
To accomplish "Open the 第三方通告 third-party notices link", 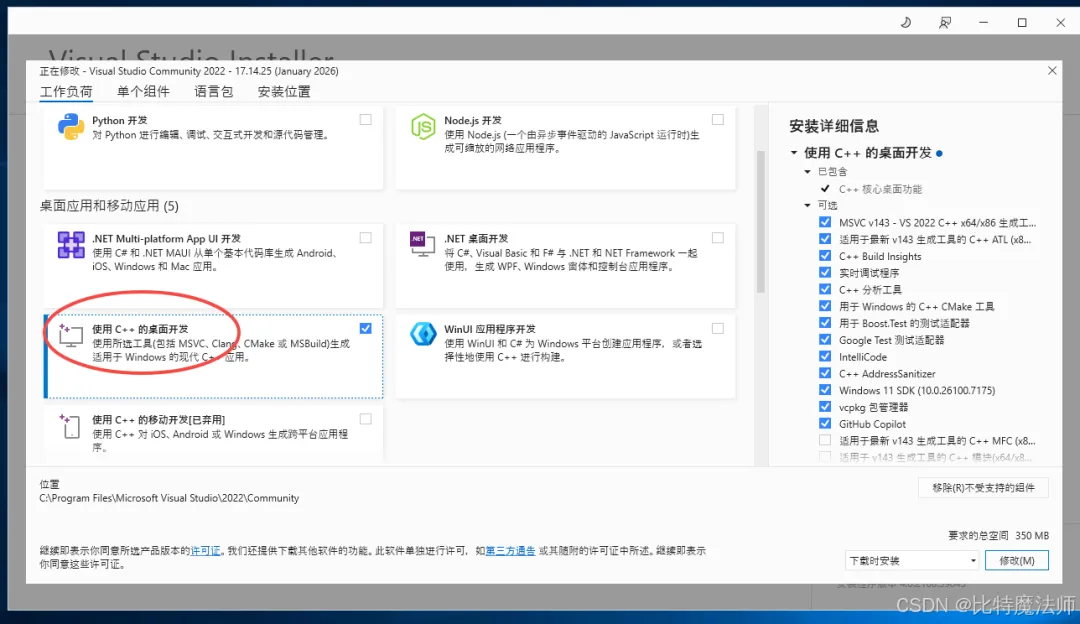I will (510, 551).
